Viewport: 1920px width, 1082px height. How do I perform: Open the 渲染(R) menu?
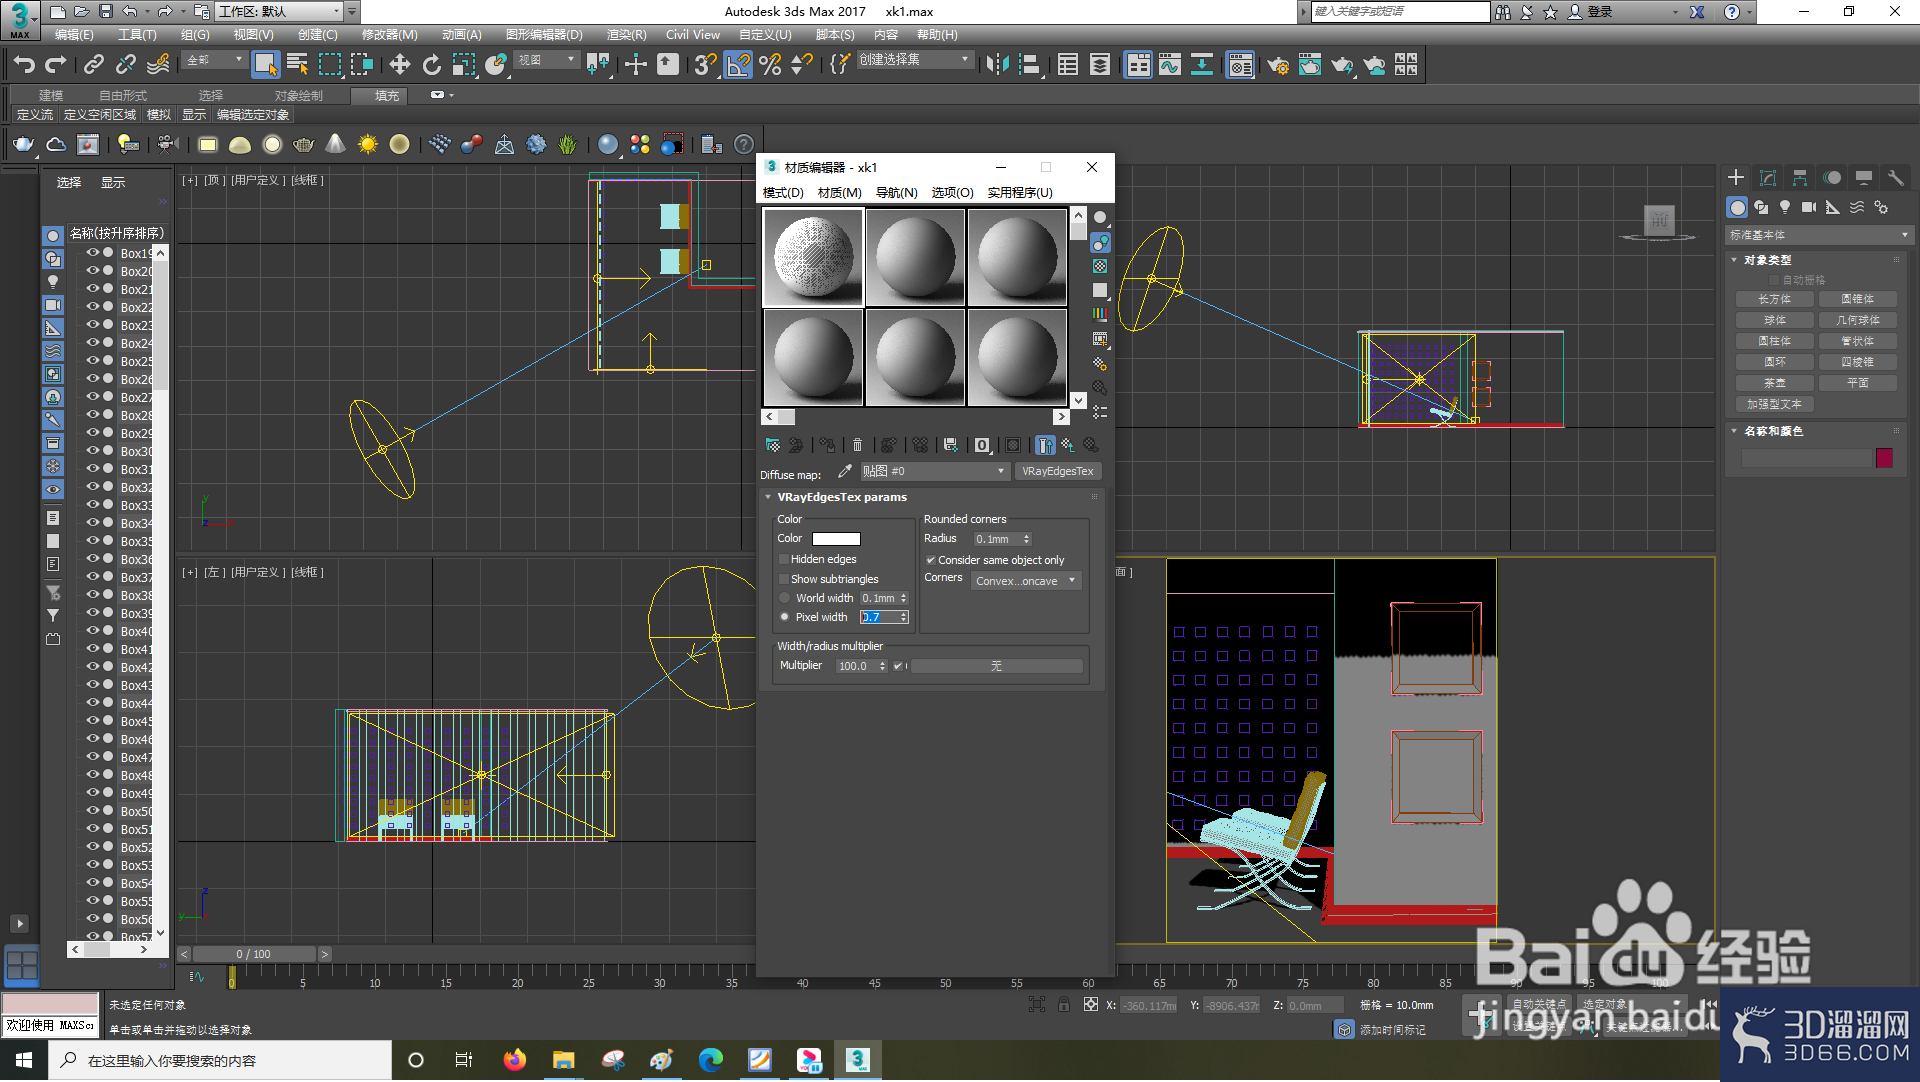(x=626, y=35)
